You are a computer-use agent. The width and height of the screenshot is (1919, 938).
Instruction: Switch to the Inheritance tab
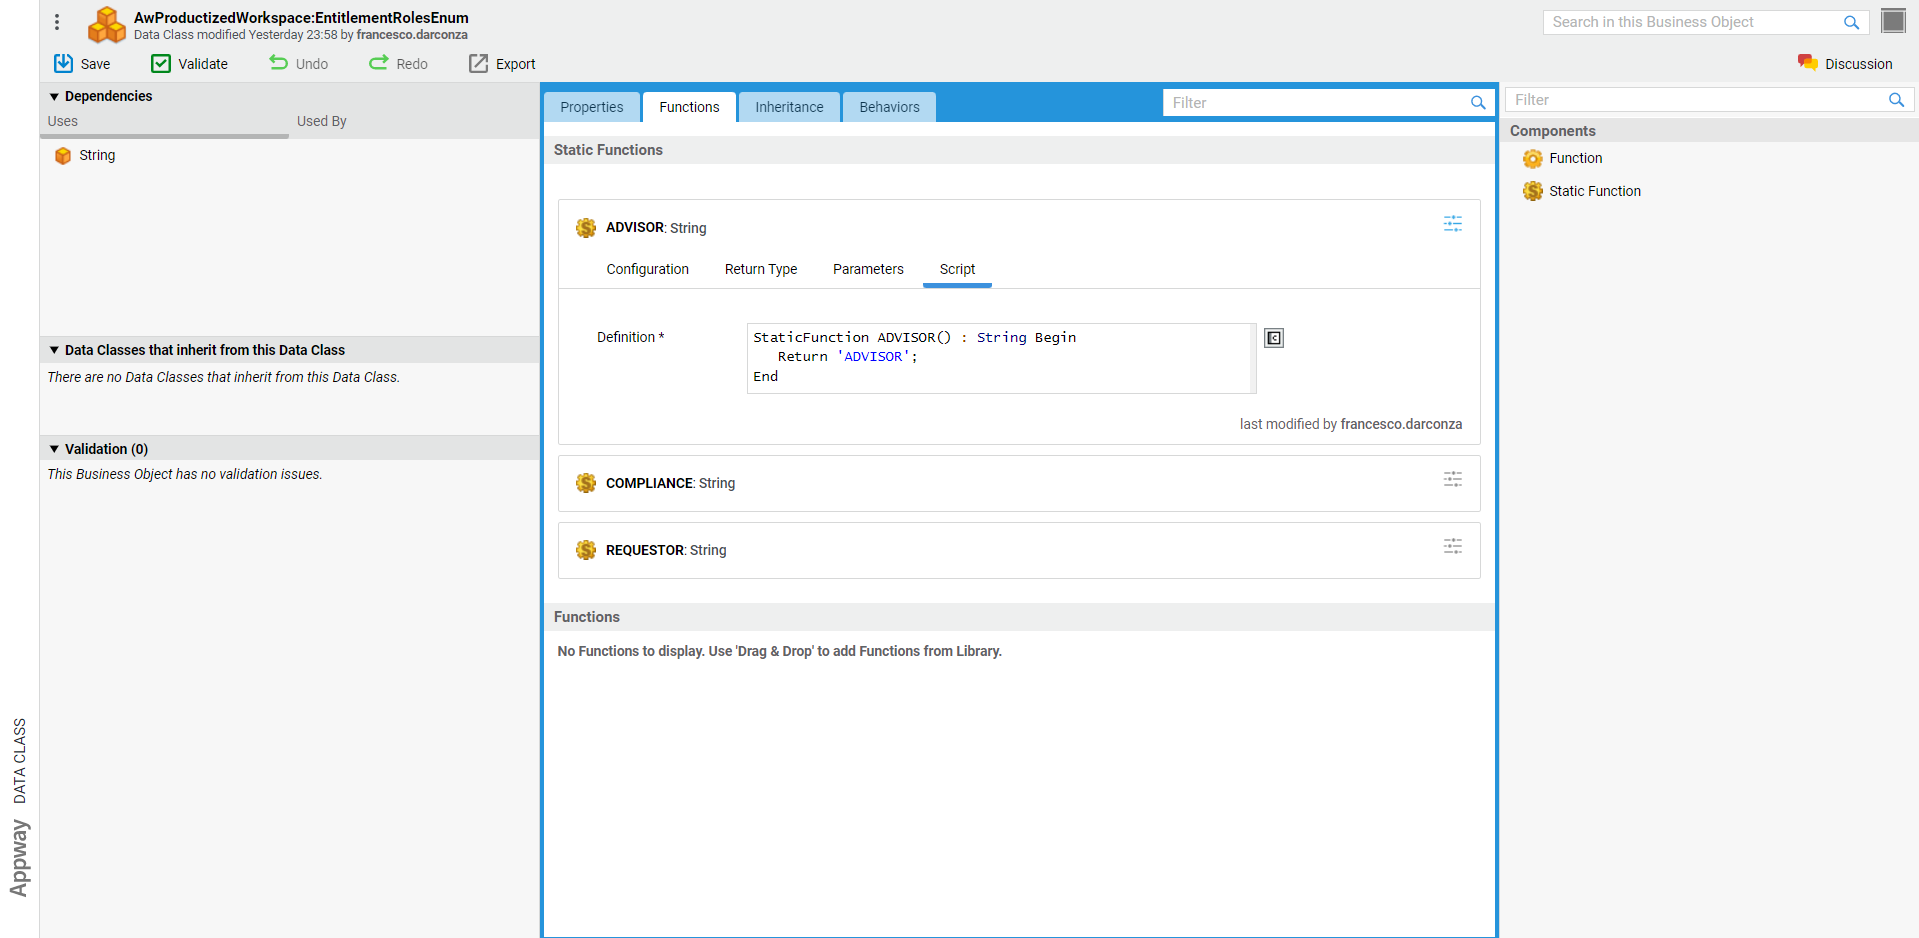click(x=789, y=106)
